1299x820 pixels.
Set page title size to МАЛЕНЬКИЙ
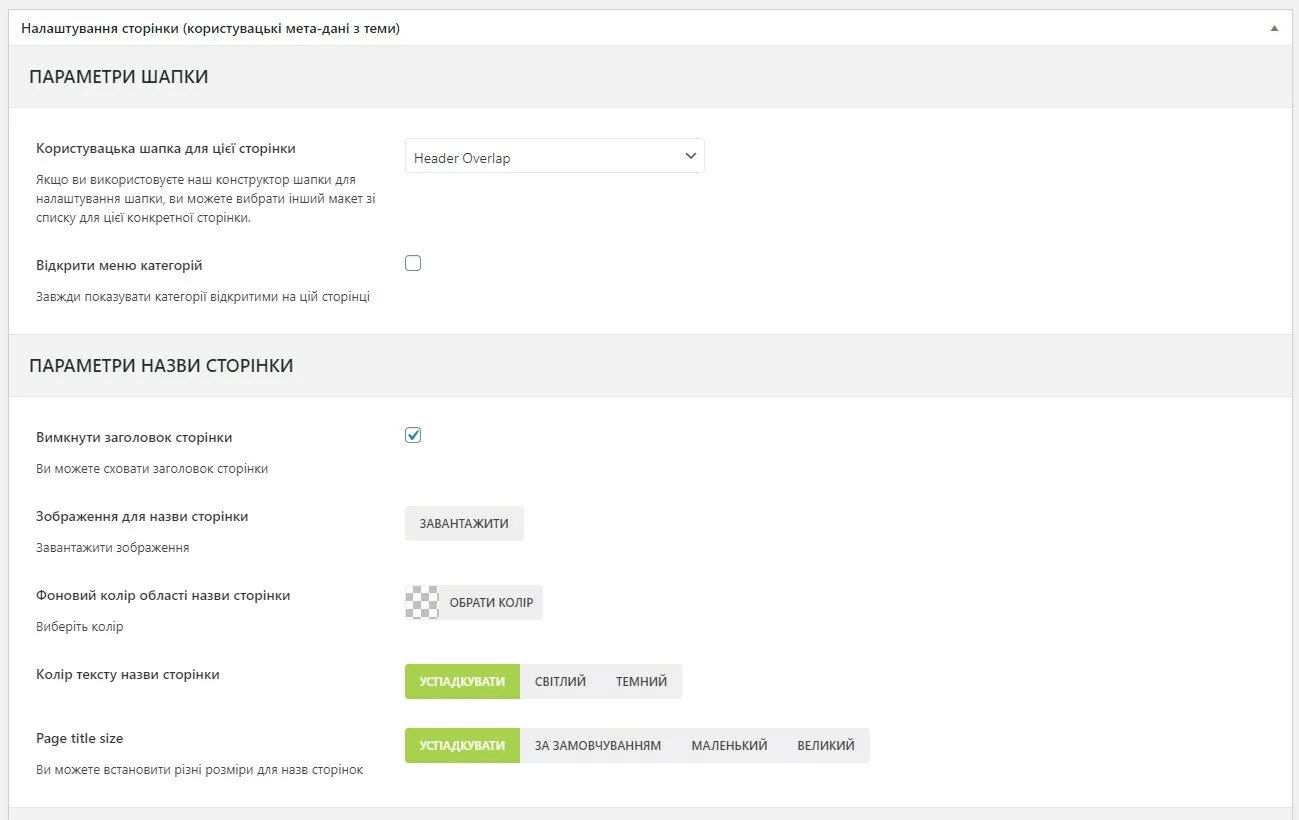tap(729, 746)
